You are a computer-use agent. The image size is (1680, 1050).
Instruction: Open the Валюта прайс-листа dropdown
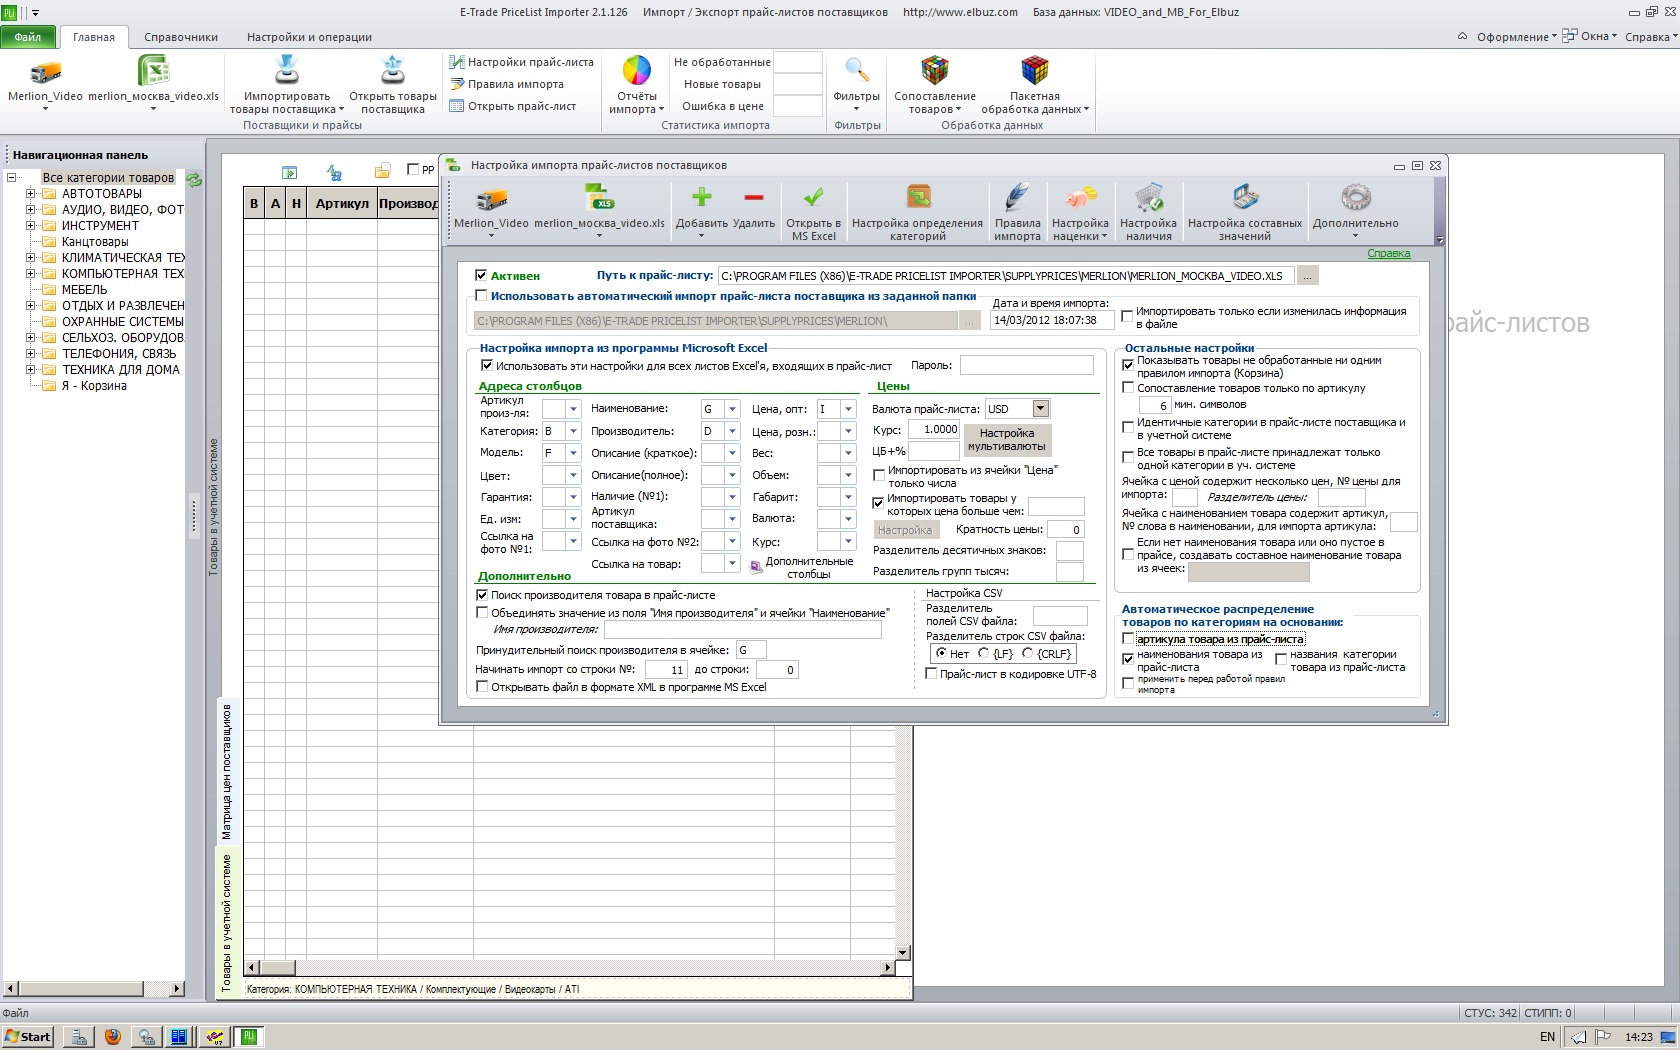click(1040, 408)
